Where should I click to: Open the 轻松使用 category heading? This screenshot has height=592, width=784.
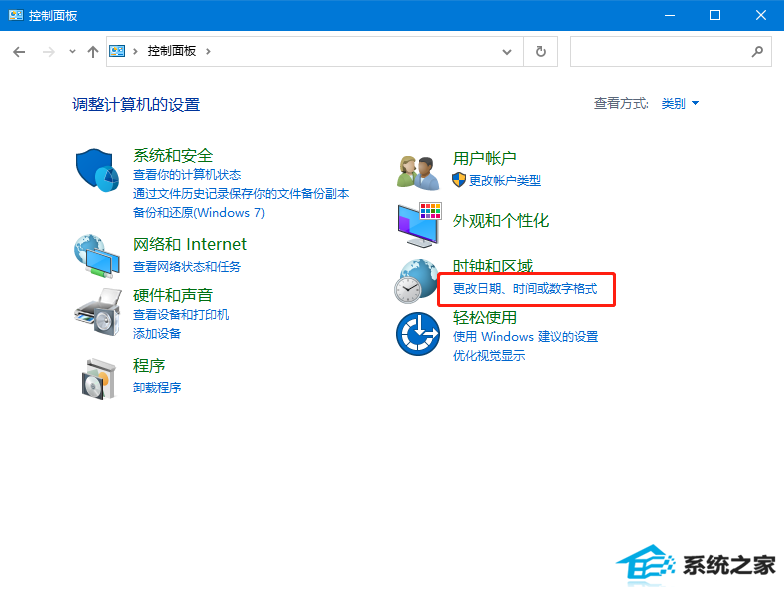point(484,318)
